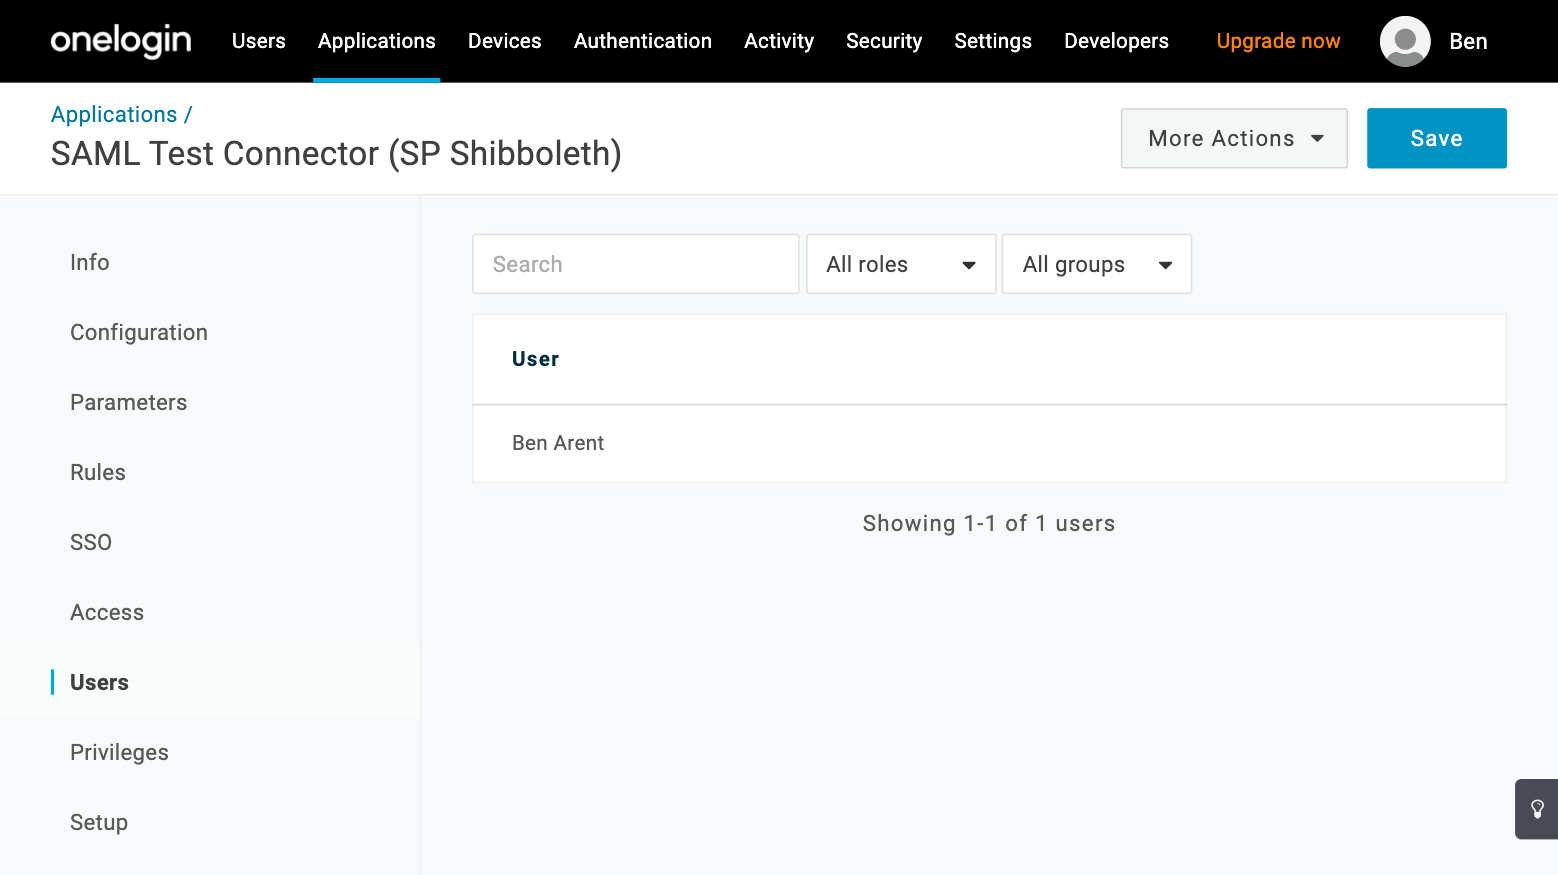Open the Authentication menu
Screen dimensions: 1558x875
click(x=642, y=41)
